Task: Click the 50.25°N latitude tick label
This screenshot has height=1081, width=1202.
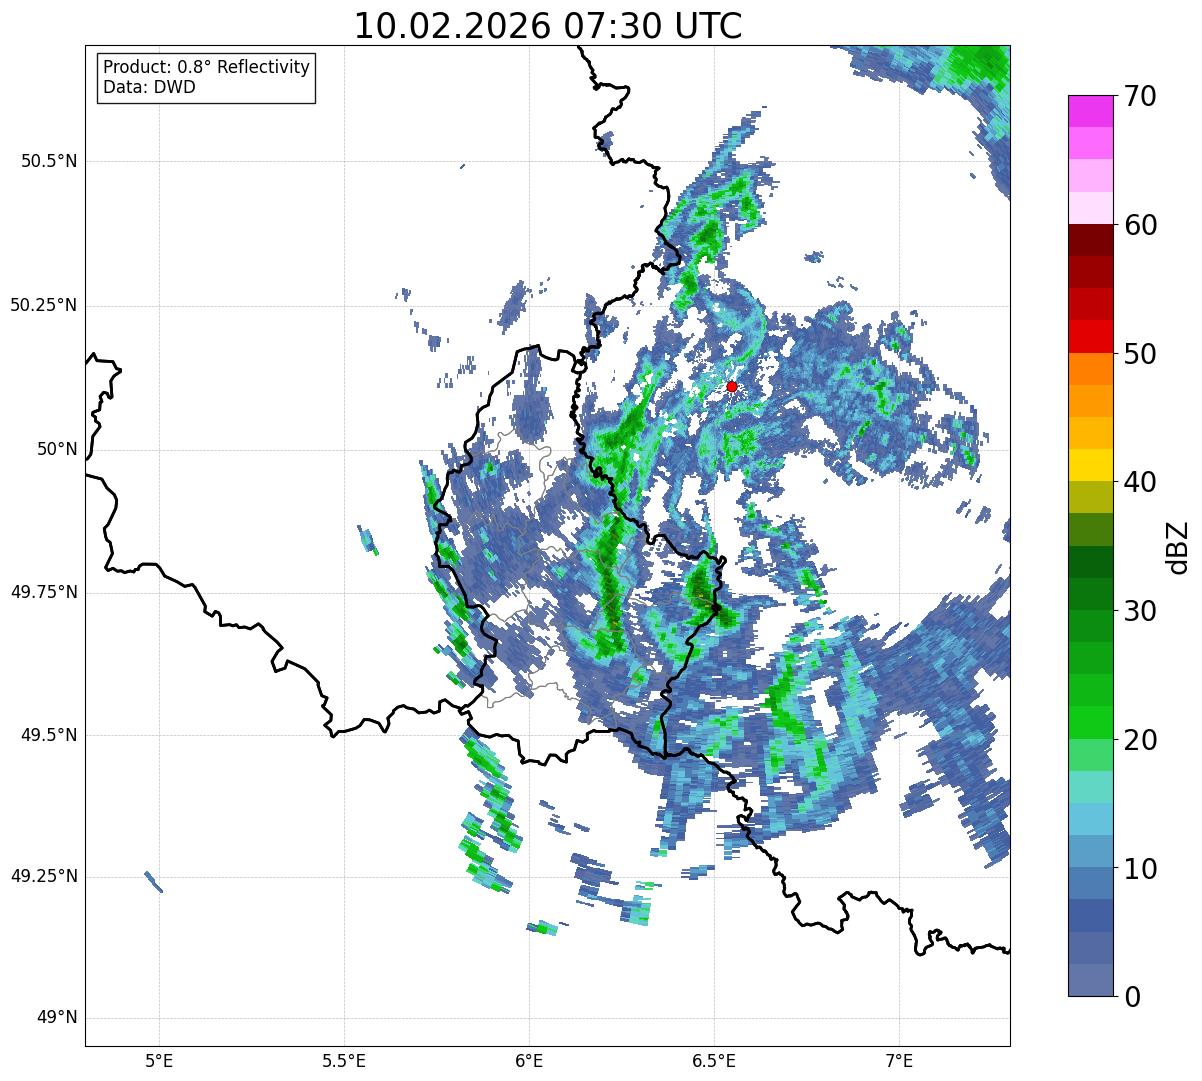Action: [43, 305]
